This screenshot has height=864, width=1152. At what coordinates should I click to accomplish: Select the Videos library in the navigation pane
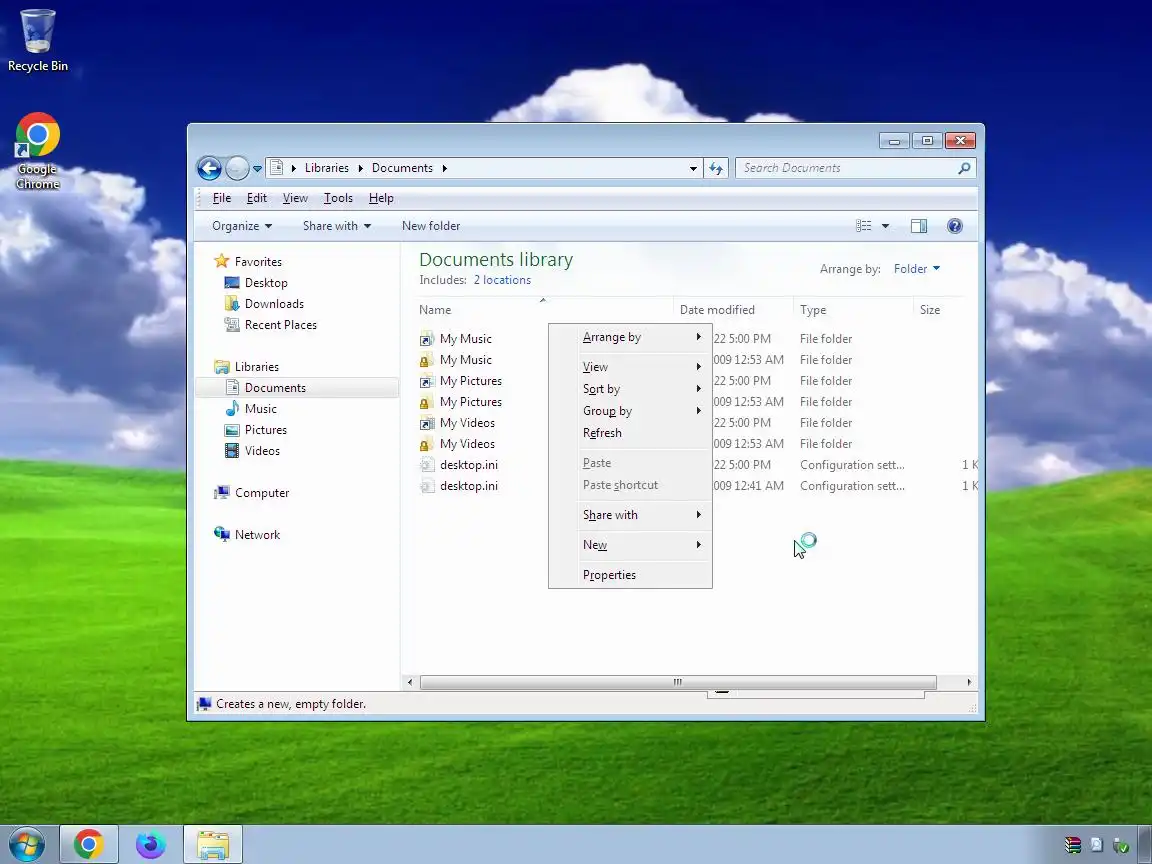coord(262,451)
